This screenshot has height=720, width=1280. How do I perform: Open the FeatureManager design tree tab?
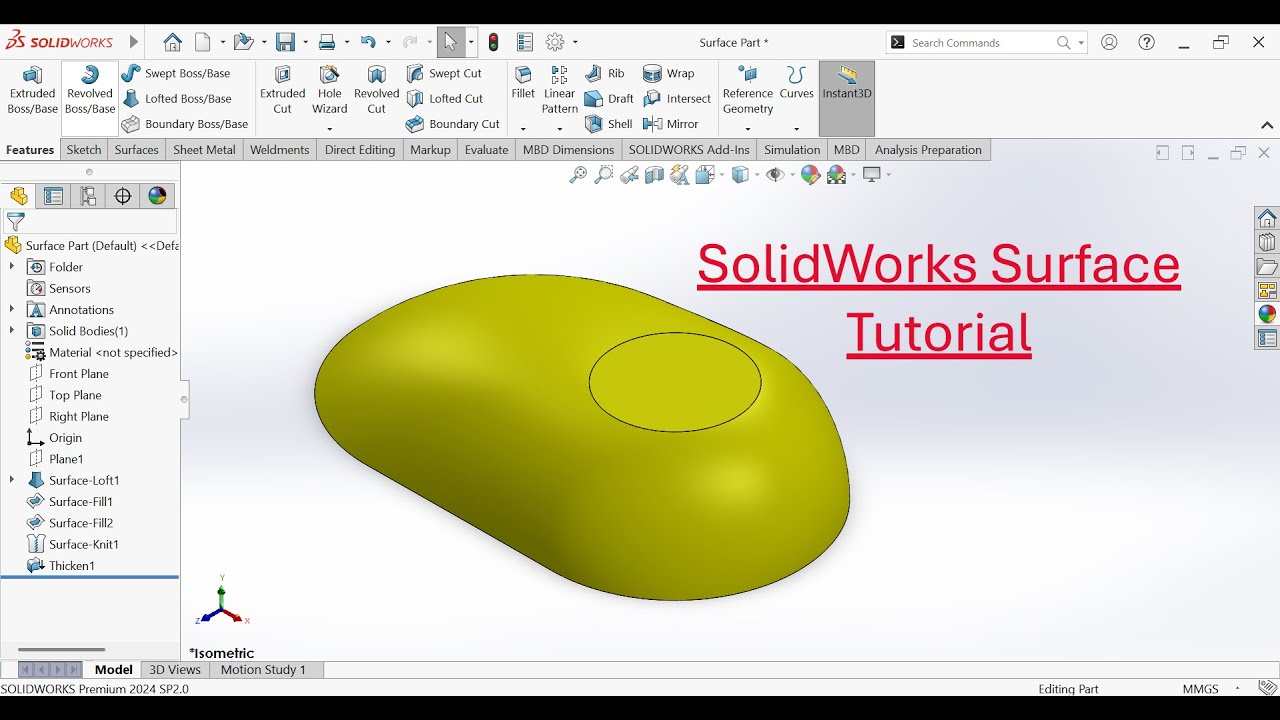[19, 196]
